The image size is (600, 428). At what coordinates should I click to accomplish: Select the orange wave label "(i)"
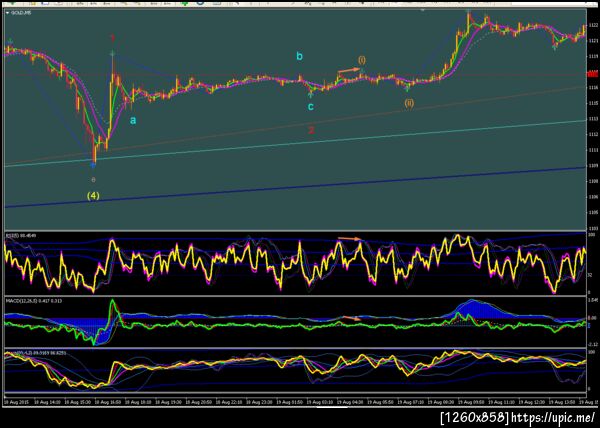(x=362, y=60)
